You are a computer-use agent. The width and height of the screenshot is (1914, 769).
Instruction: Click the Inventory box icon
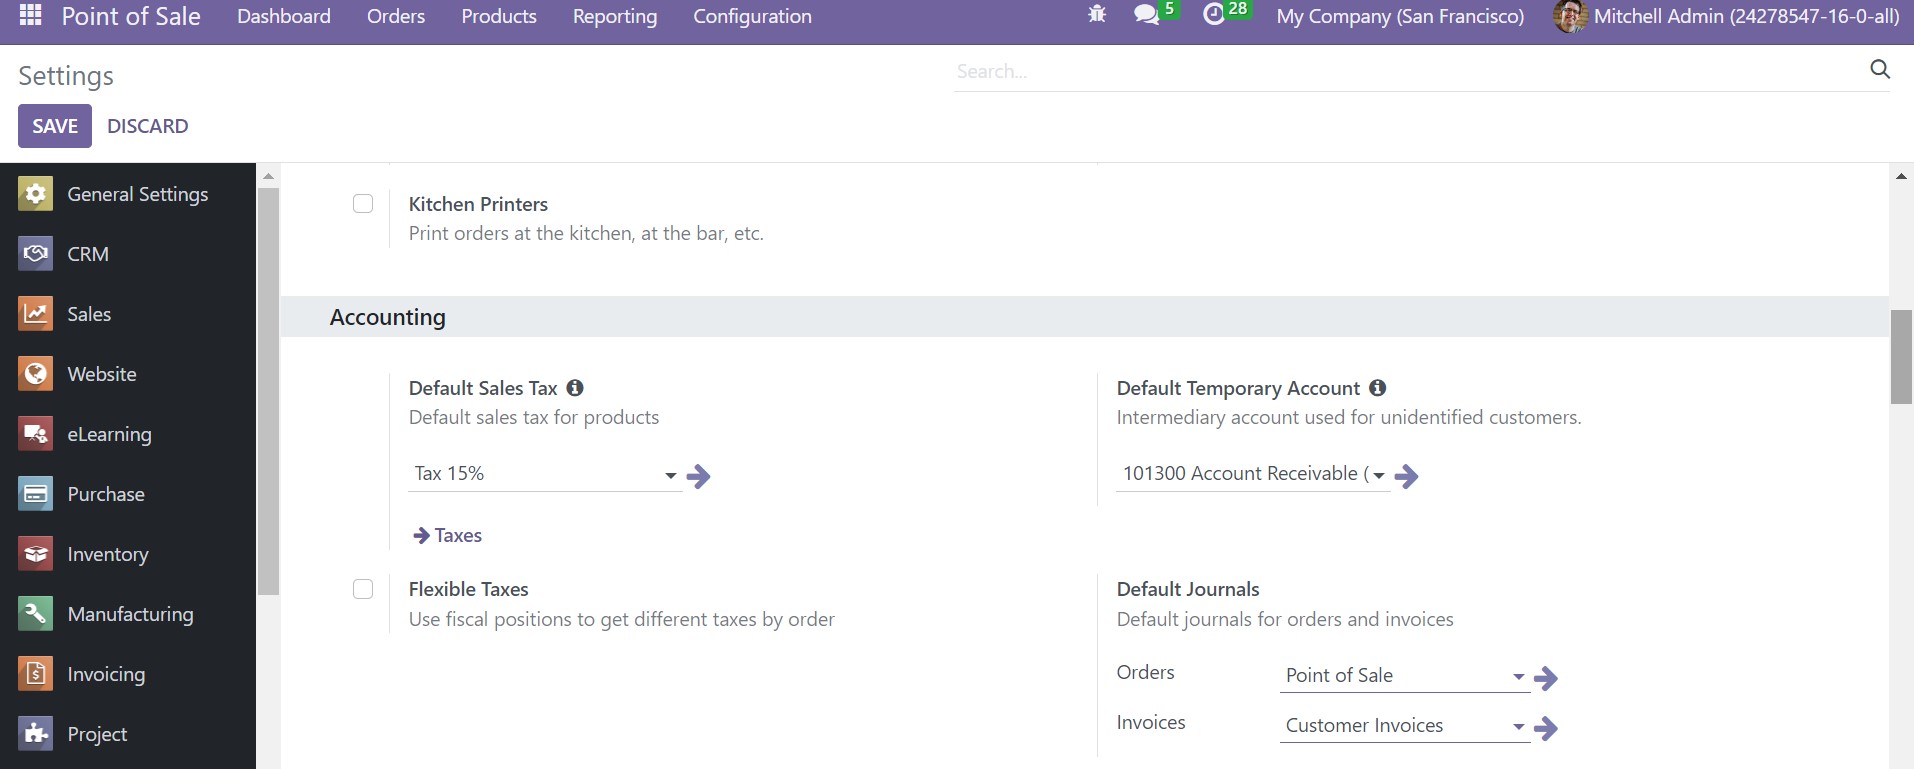(x=35, y=554)
